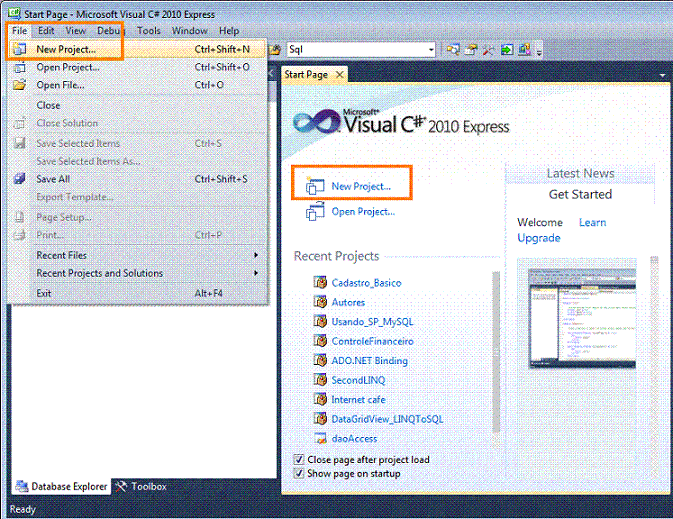Click the Find in Files icon left of Sql box

[x=275, y=50]
